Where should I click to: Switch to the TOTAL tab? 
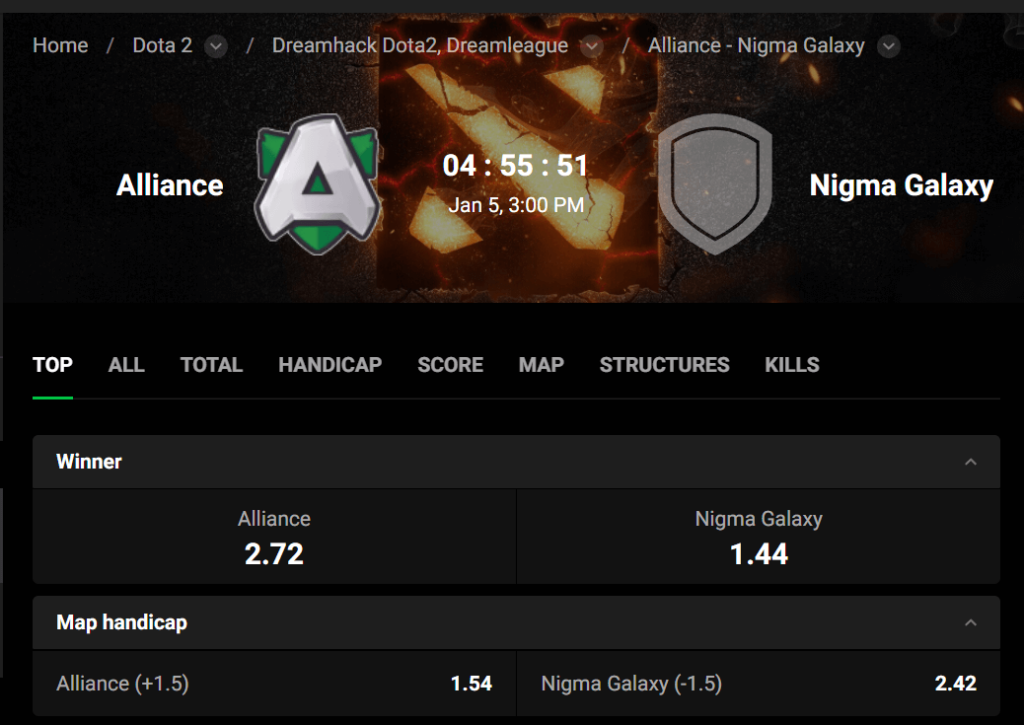[x=211, y=365]
